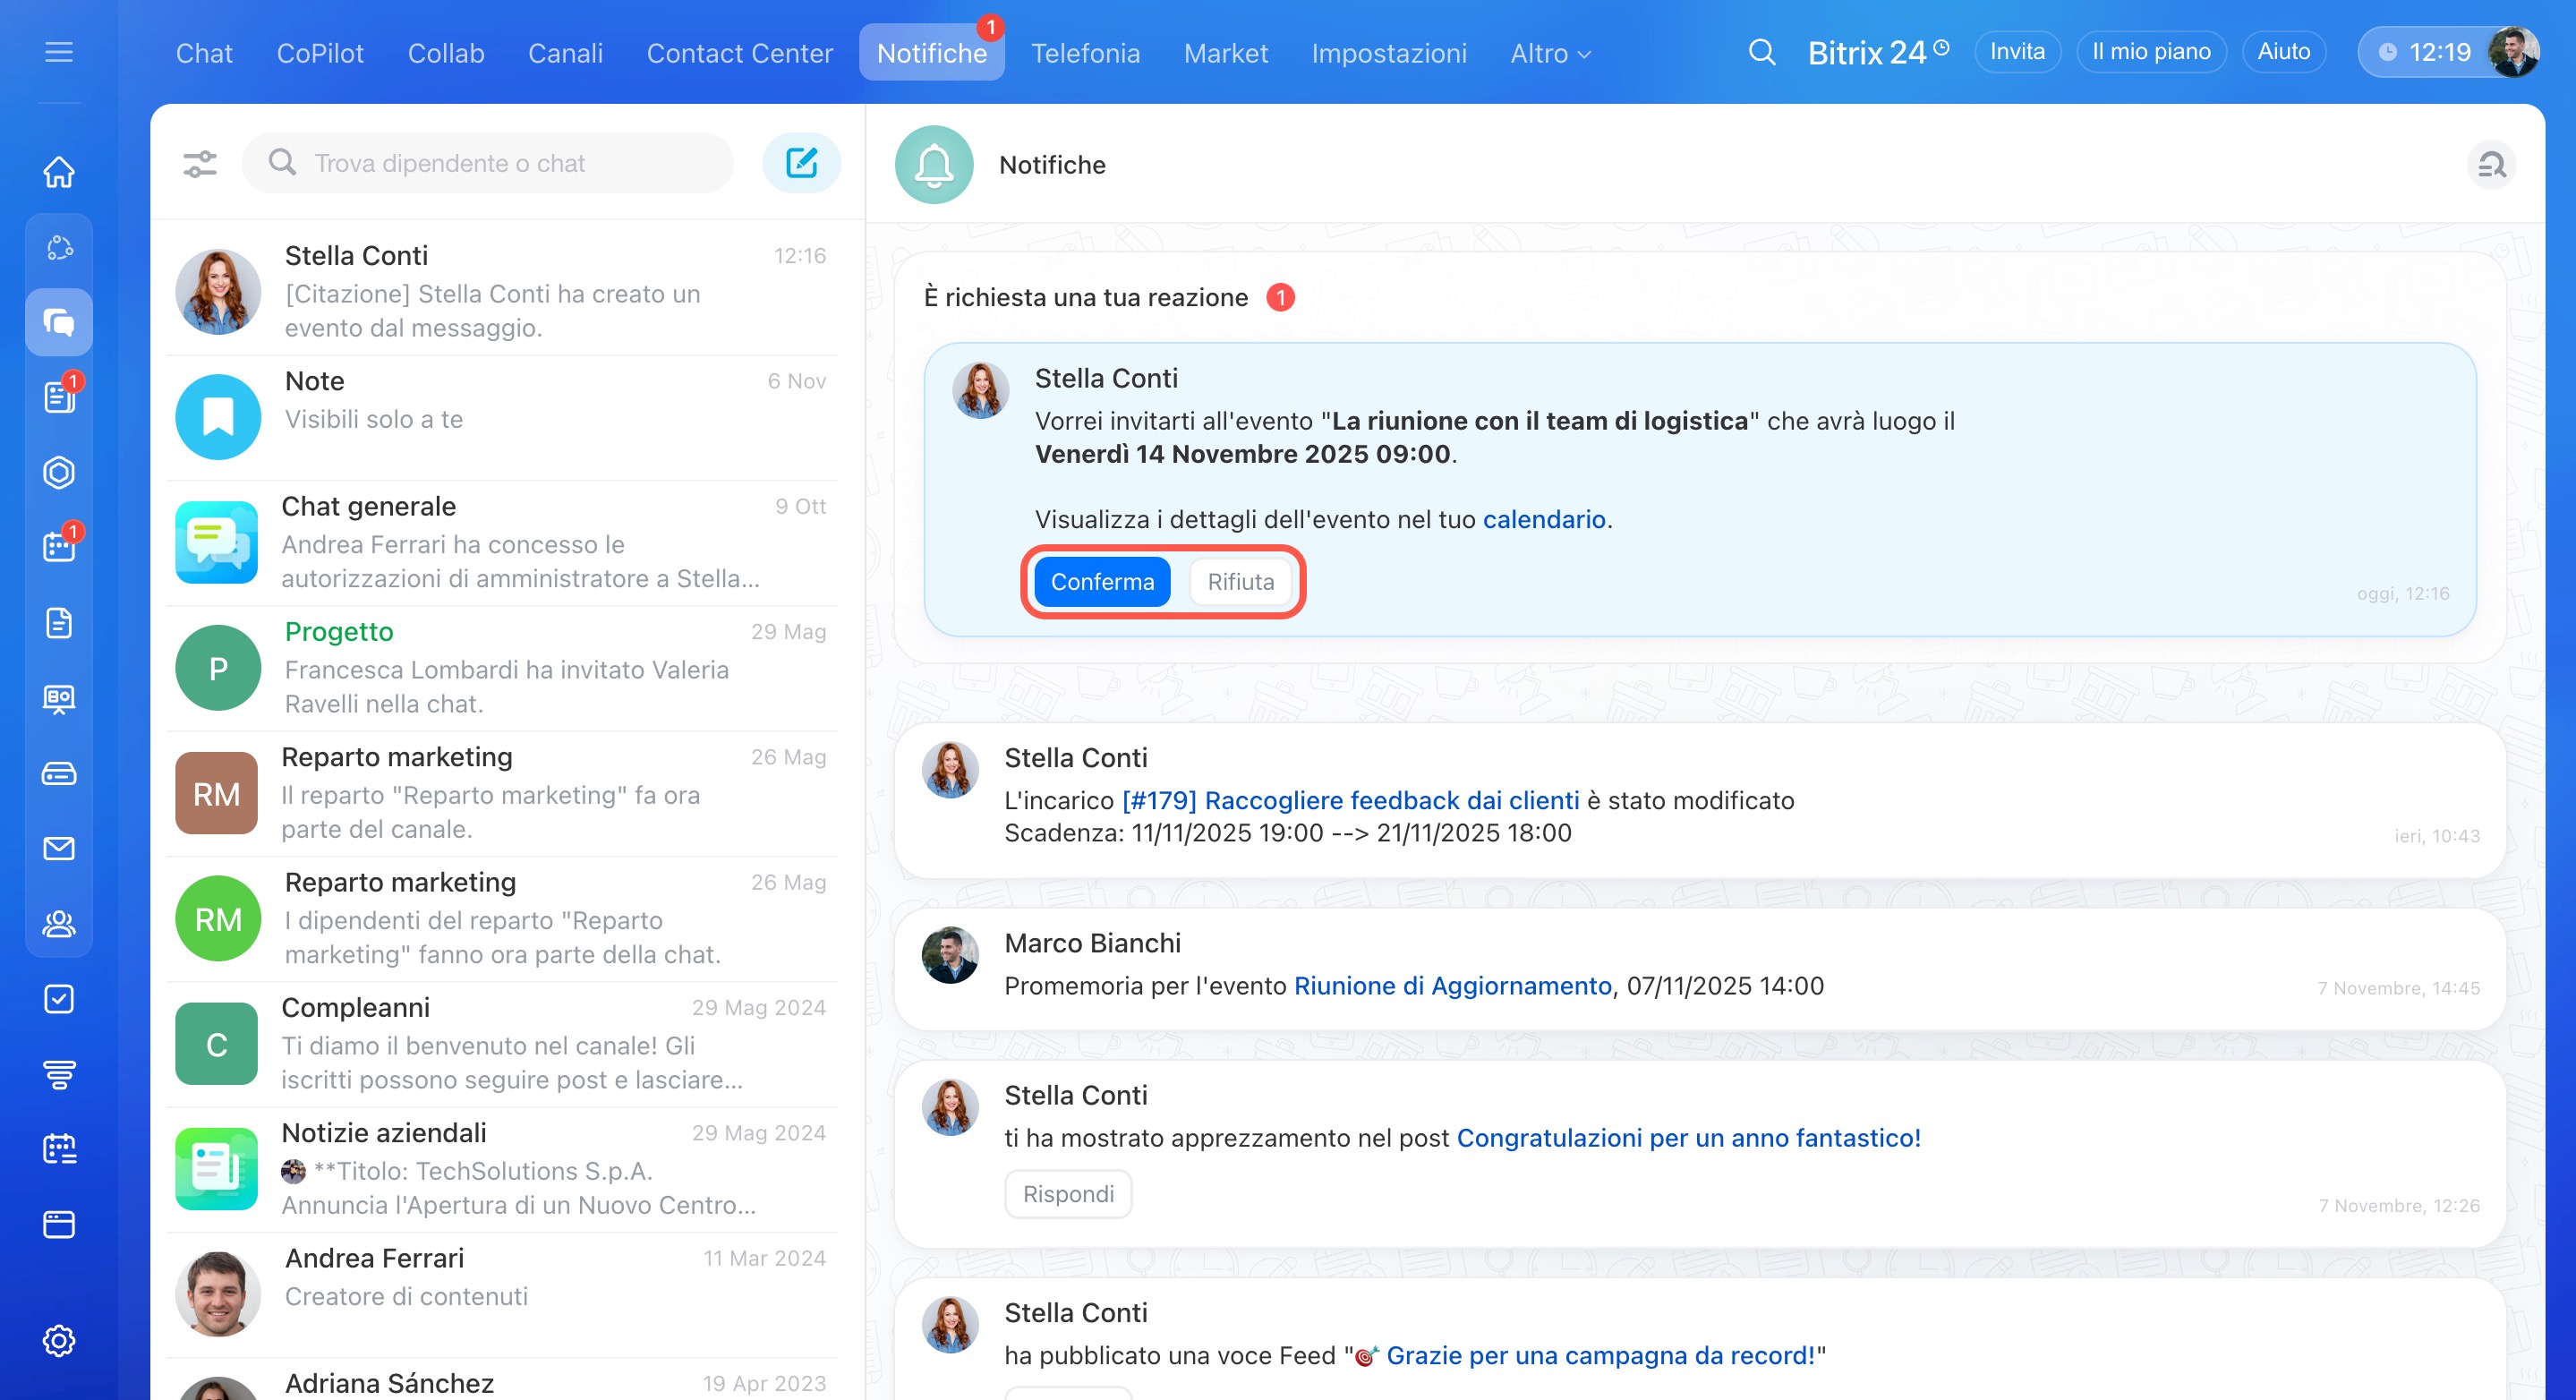This screenshot has width=2576, height=1400.
Task: Open the employees group icon in sidebar
Action: pyautogui.click(x=59, y=923)
